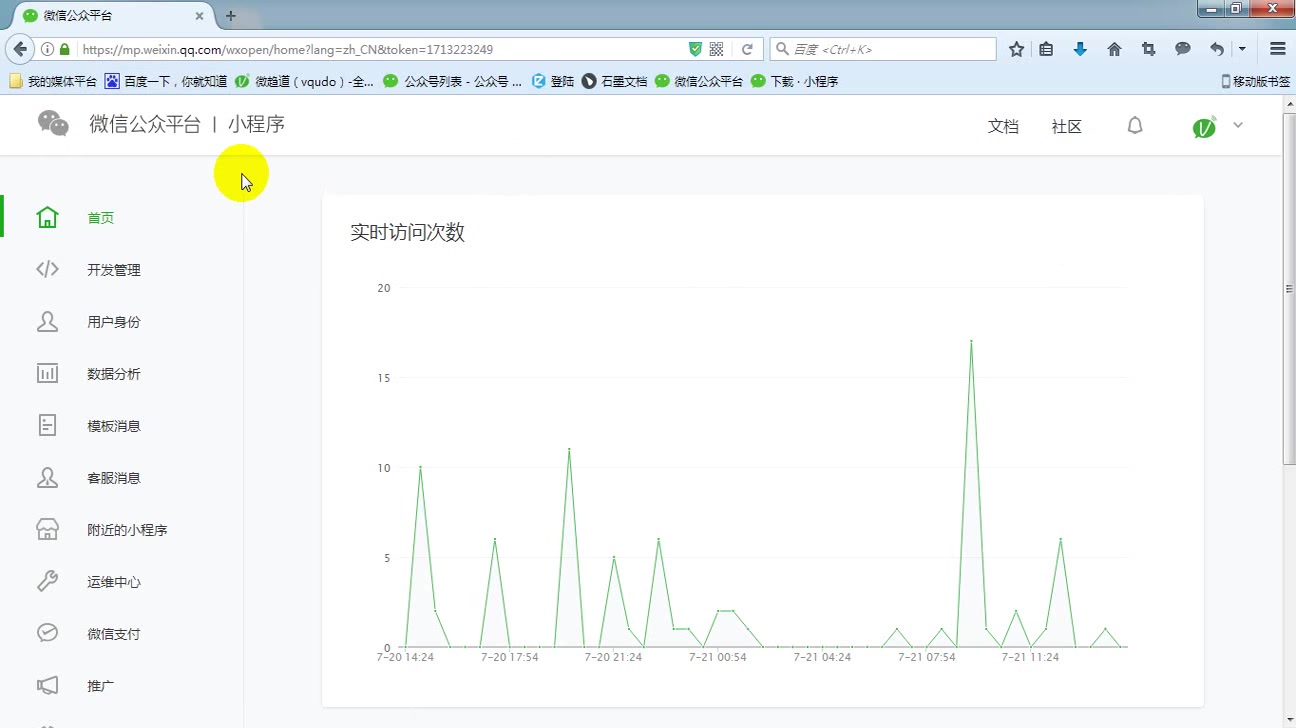Click the 附近的小程序 store icon
Viewport: 1296px width, 728px height.
click(x=47, y=529)
